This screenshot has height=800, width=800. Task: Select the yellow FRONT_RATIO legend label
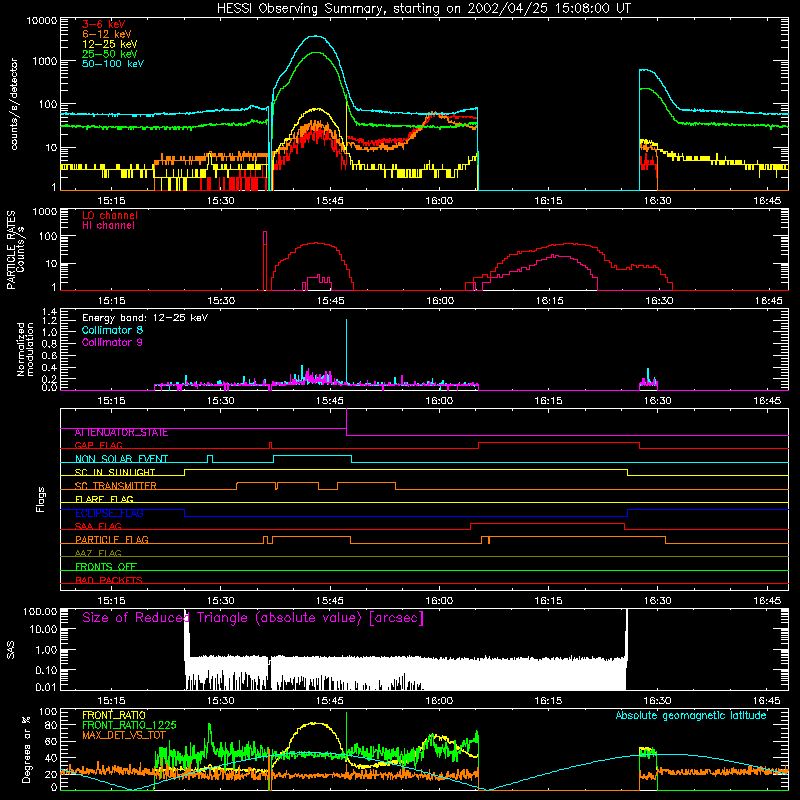coord(114,715)
